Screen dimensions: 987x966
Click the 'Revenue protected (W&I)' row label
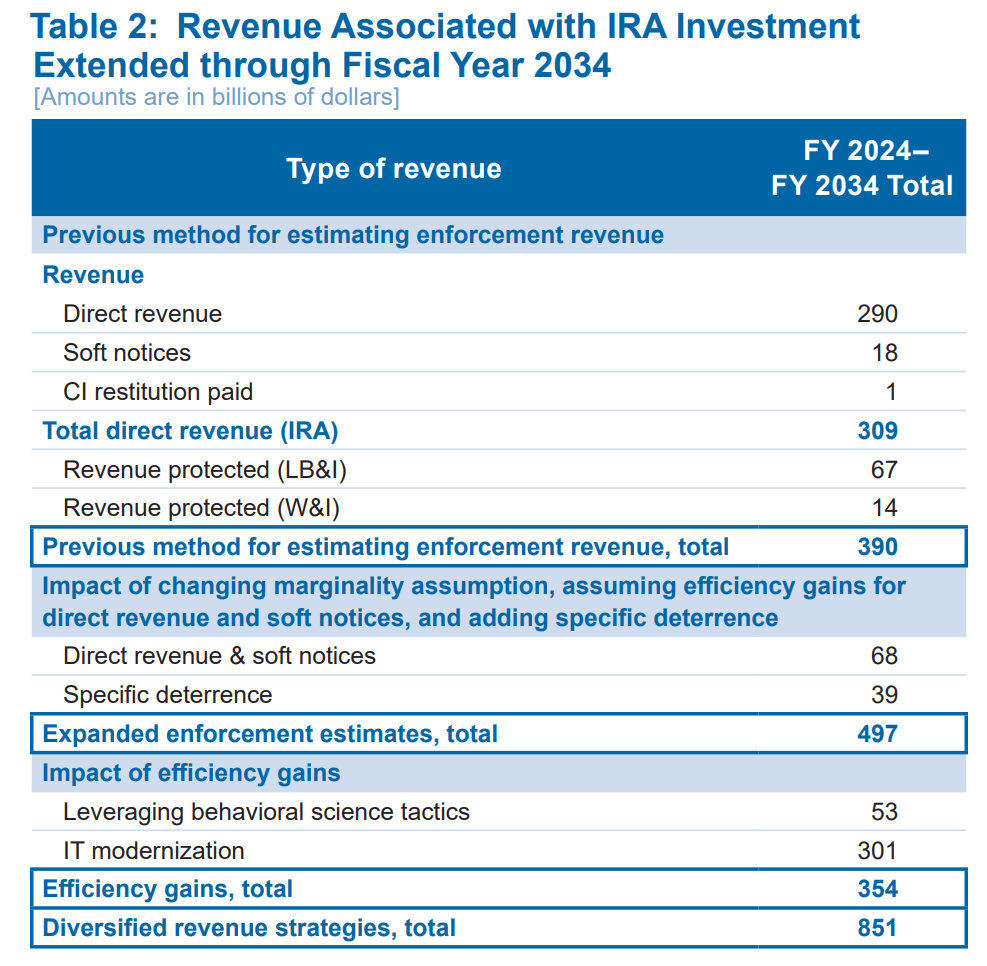coord(201,508)
